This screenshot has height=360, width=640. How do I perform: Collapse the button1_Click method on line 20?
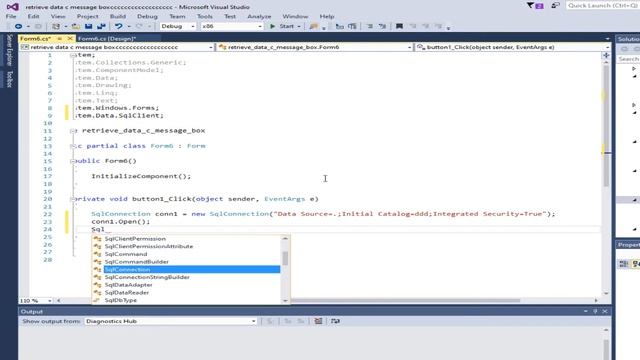pyautogui.click(x=73, y=199)
